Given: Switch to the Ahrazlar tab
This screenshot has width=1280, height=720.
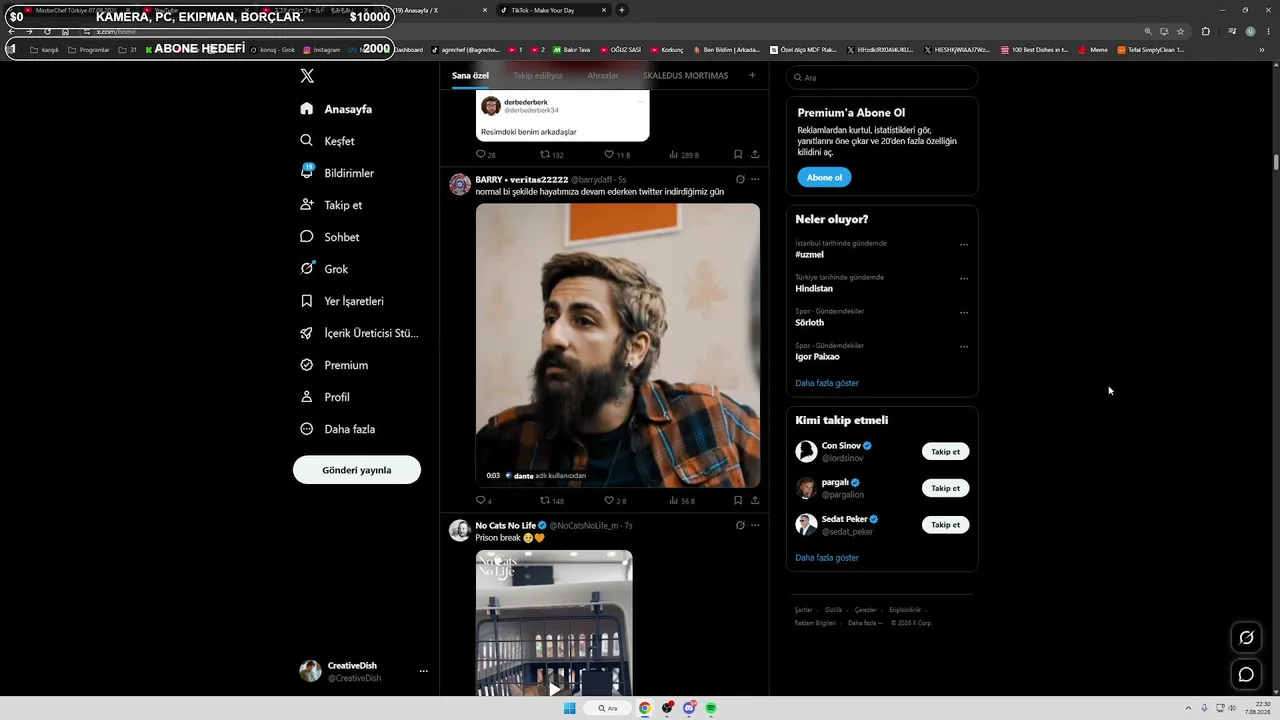Looking at the screenshot, I should point(603,76).
